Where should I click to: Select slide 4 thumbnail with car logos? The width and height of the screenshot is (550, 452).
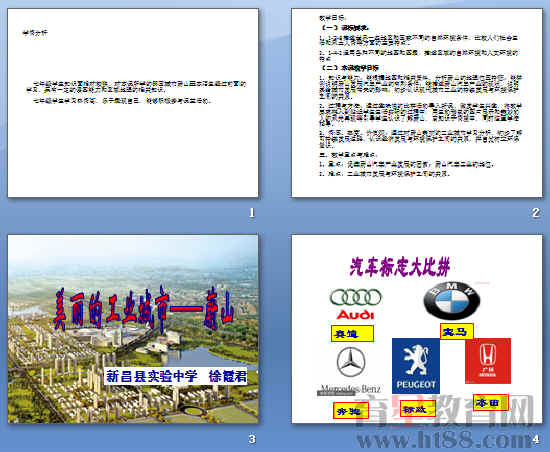click(417, 329)
